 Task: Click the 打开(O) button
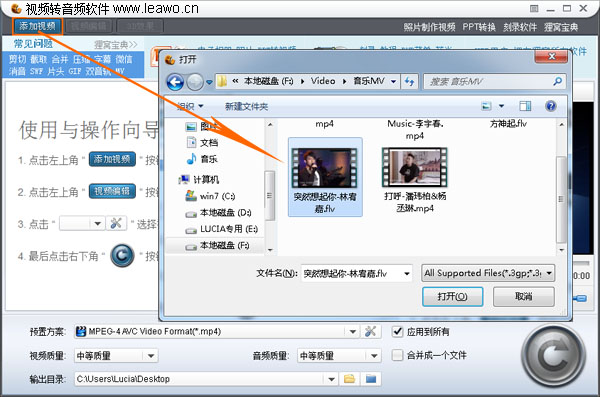coord(452,297)
